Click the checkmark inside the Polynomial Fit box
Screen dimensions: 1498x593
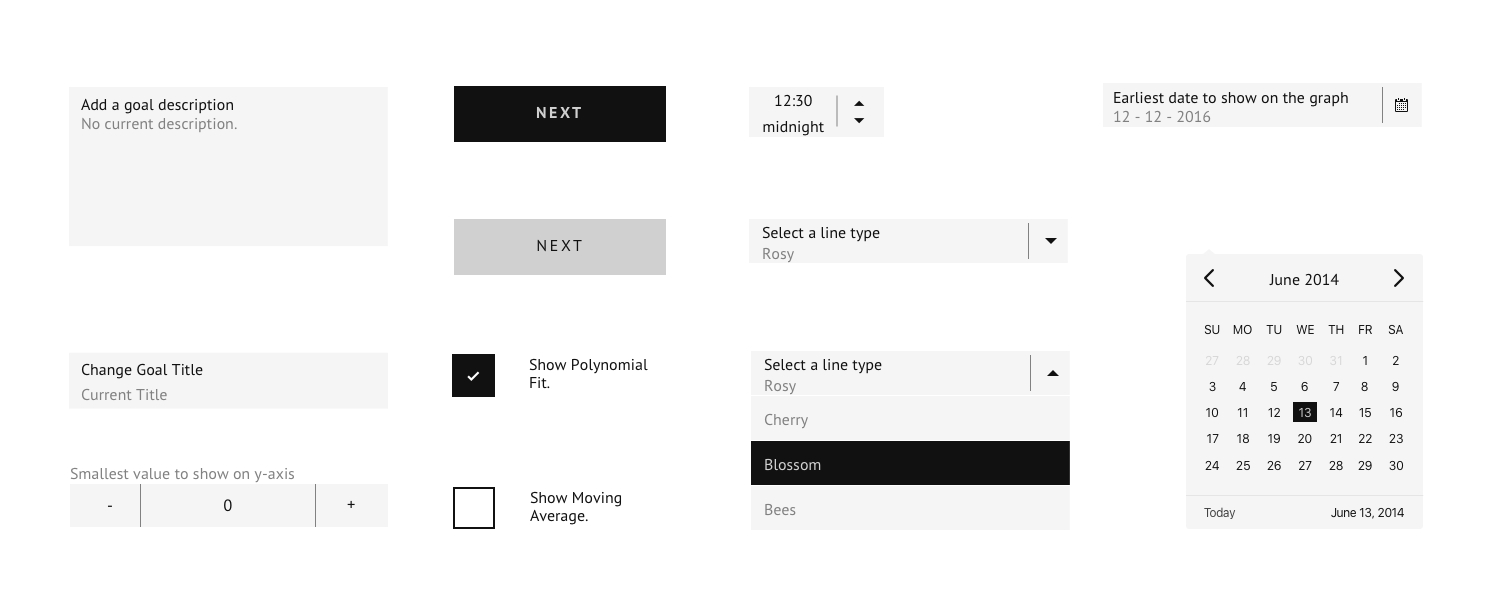coord(473,375)
